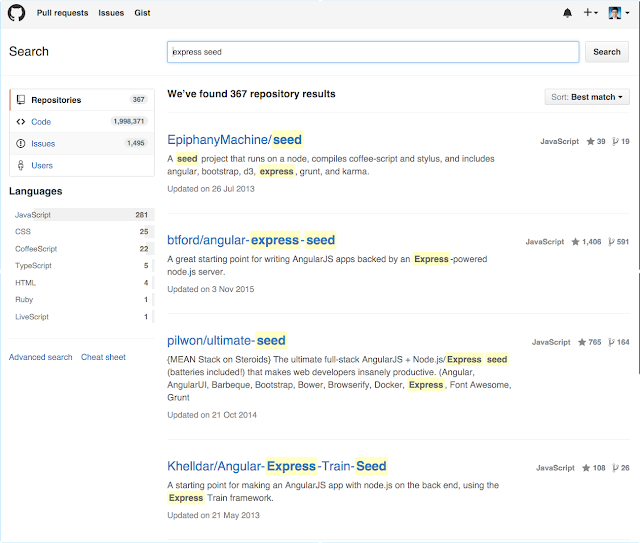Click the 1,495 issues count badge
Viewport: 640px width, 543px height.
(136, 143)
